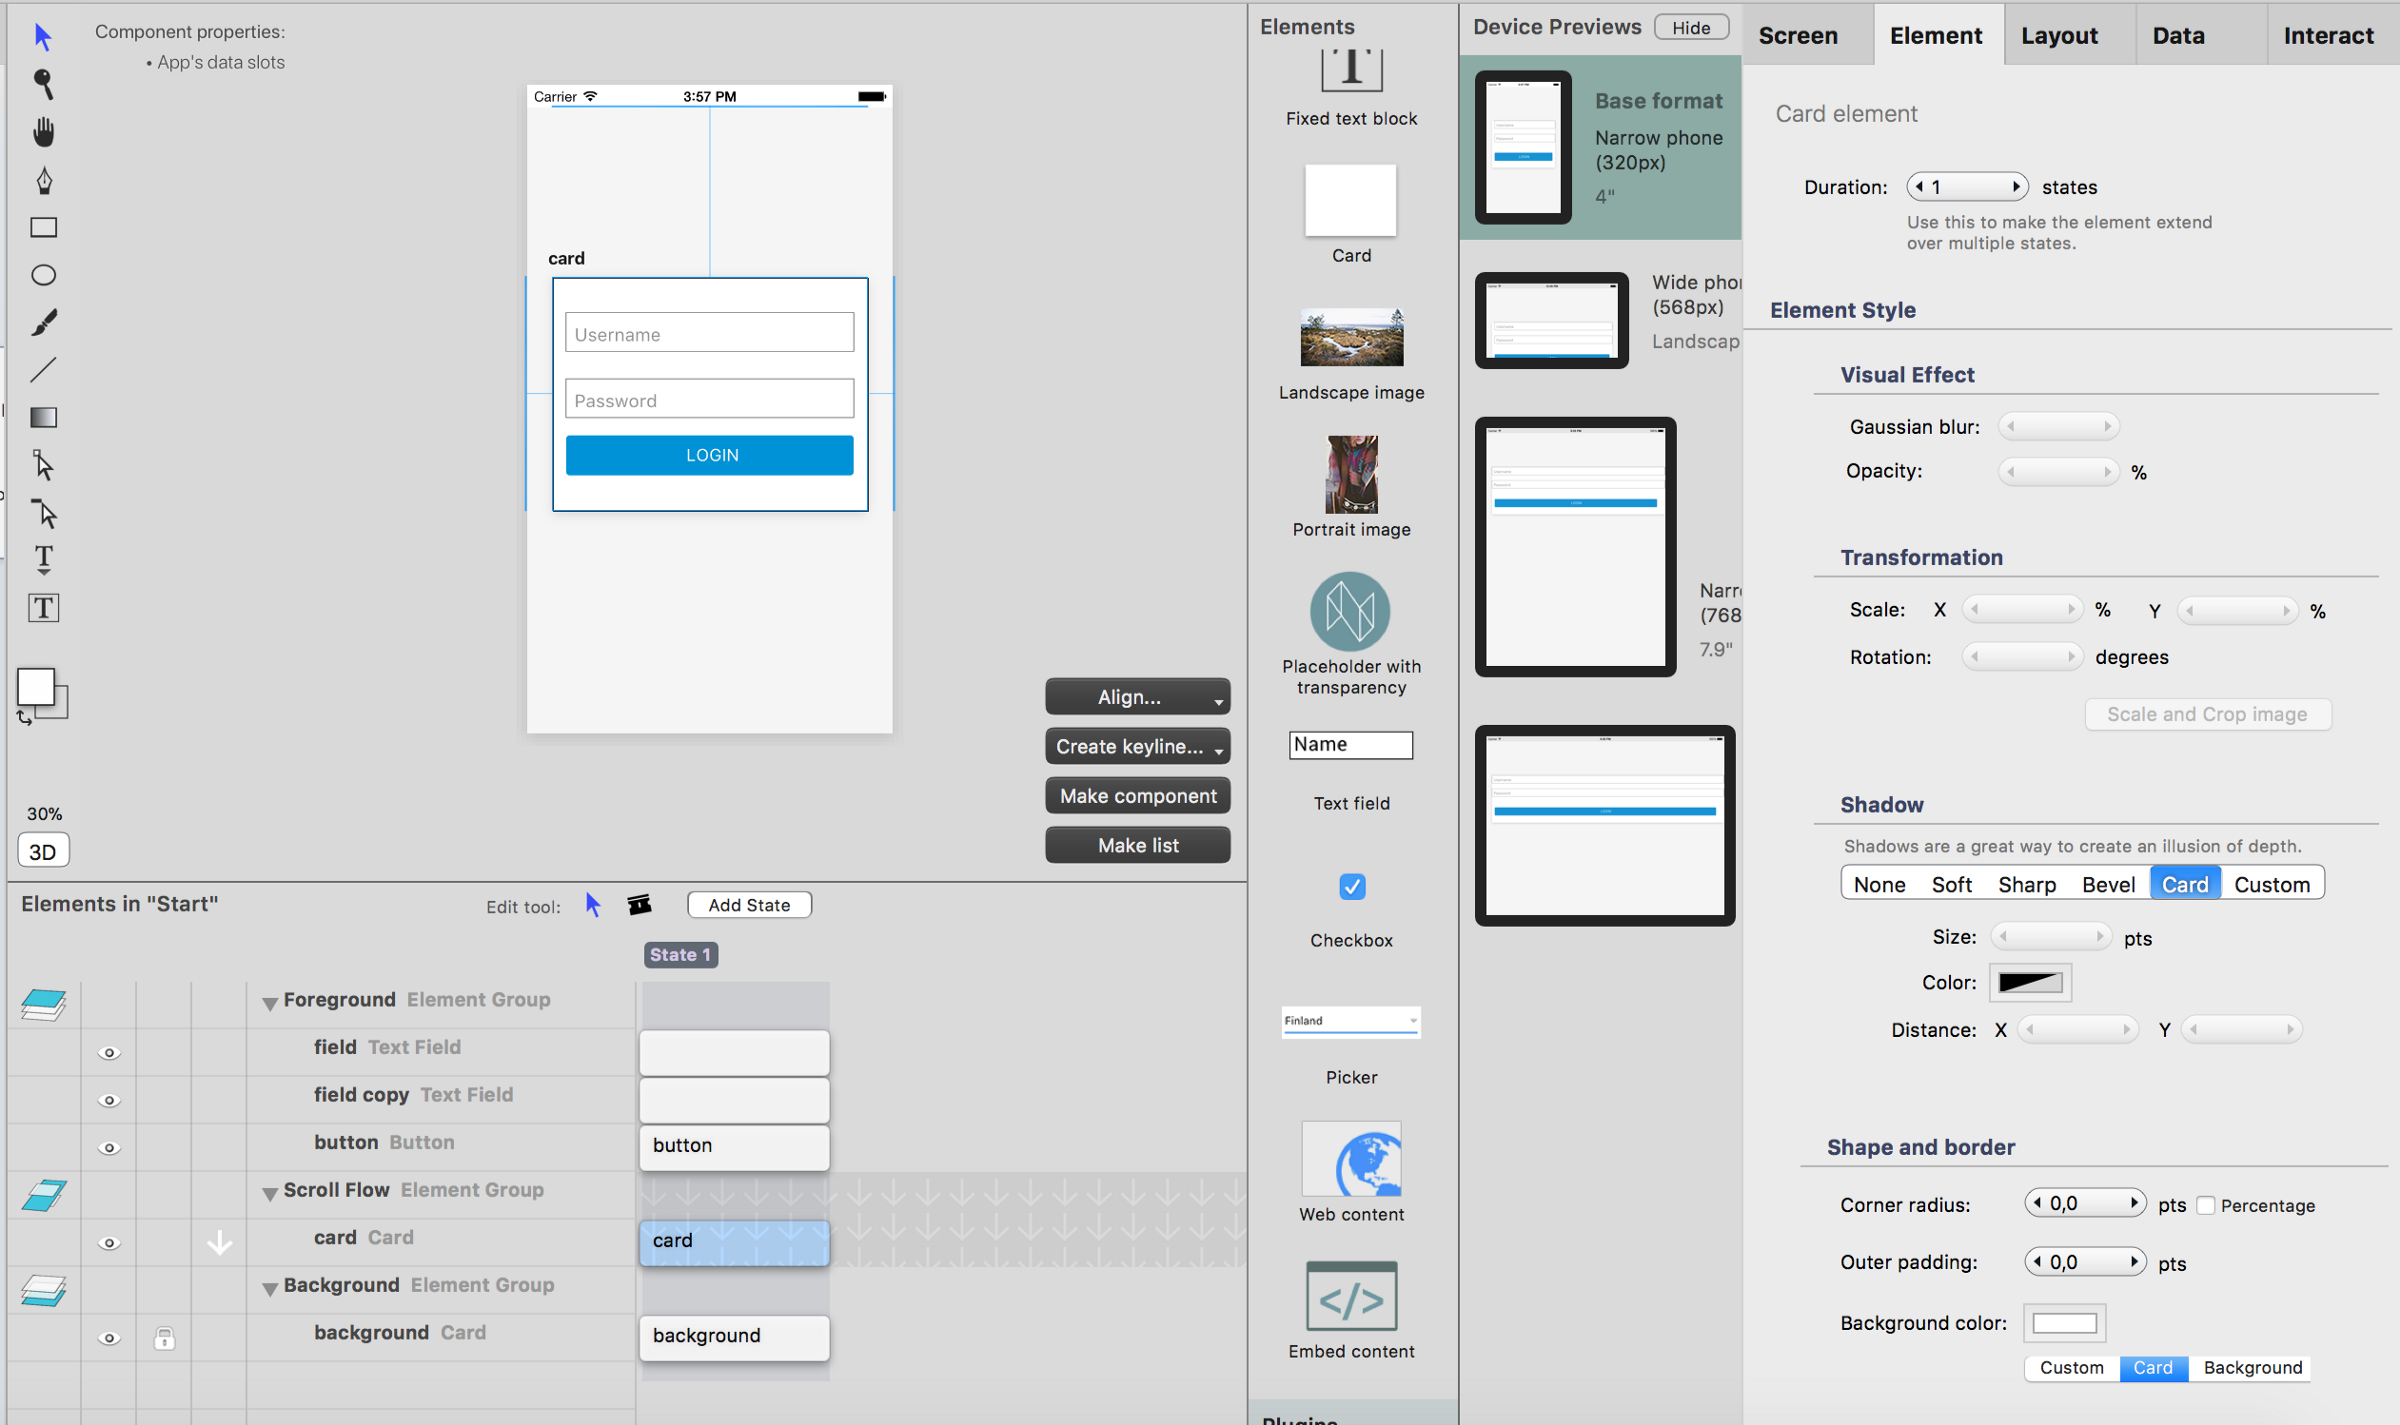Toggle the lock on background layer
The image size is (2400, 1425).
pos(165,1338)
